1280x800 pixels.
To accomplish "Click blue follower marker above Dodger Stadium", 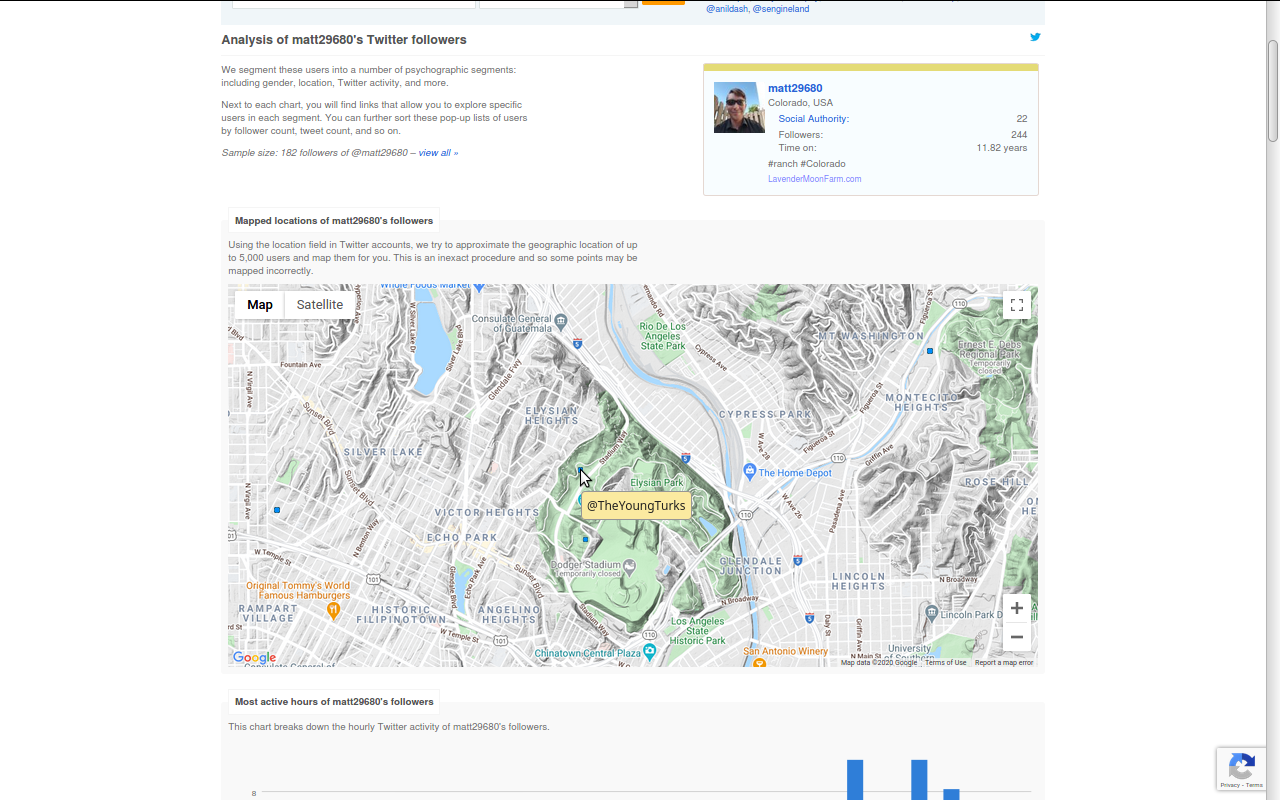I will 586,539.
